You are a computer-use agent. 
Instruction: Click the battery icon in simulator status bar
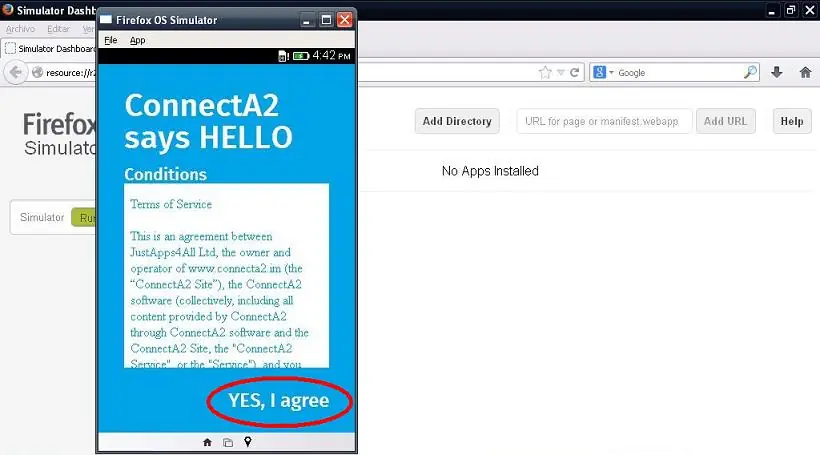(301, 56)
